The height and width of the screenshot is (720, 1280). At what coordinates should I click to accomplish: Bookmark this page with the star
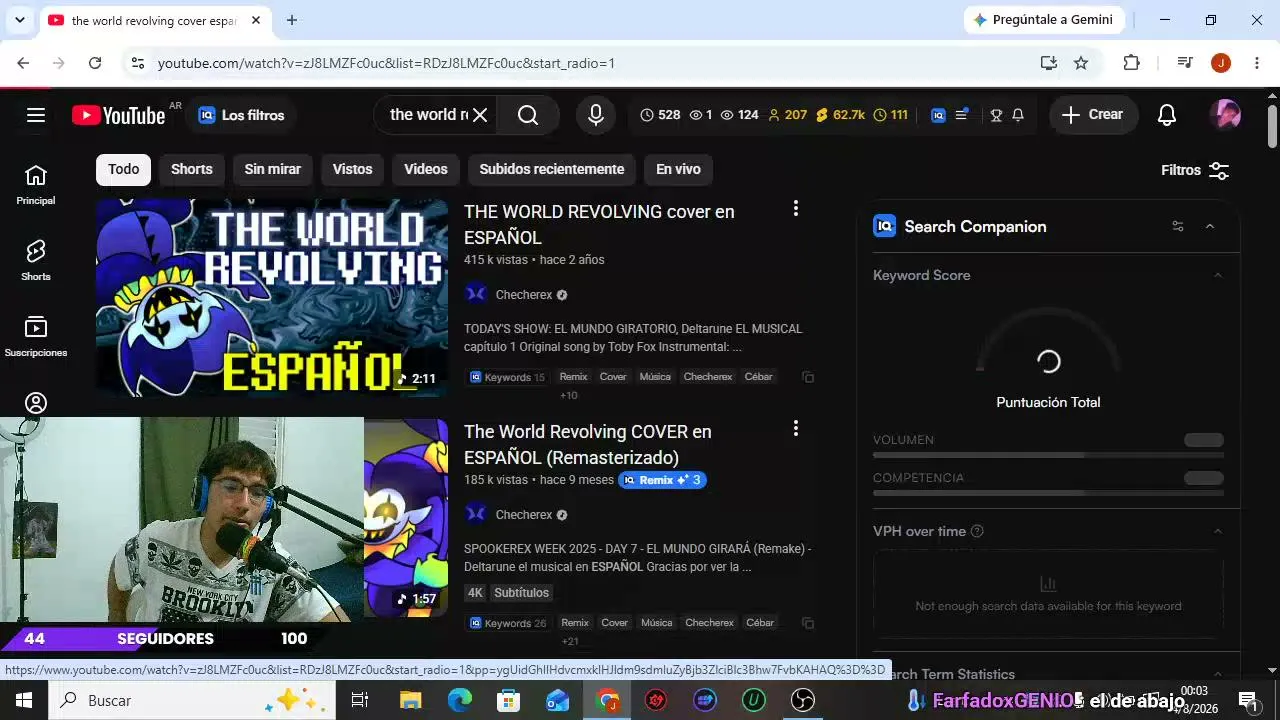[x=1081, y=63]
